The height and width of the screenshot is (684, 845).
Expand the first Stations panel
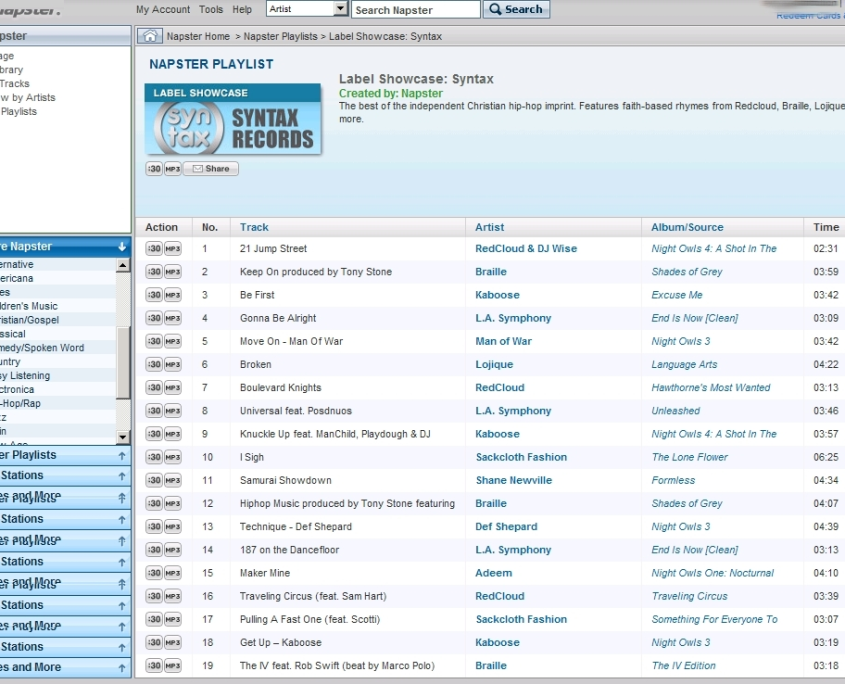[x=122, y=476]
